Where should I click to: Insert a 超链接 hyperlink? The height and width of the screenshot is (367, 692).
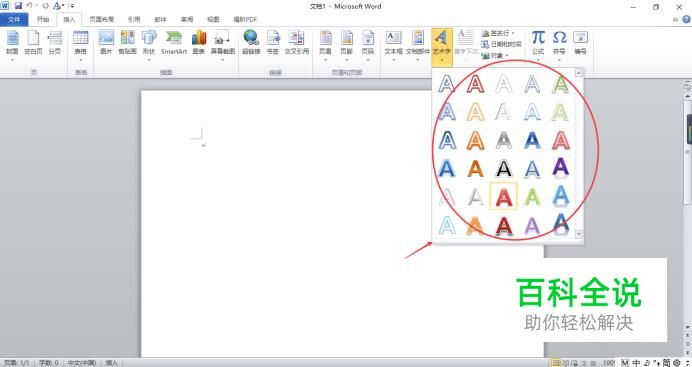coord(251,43)
